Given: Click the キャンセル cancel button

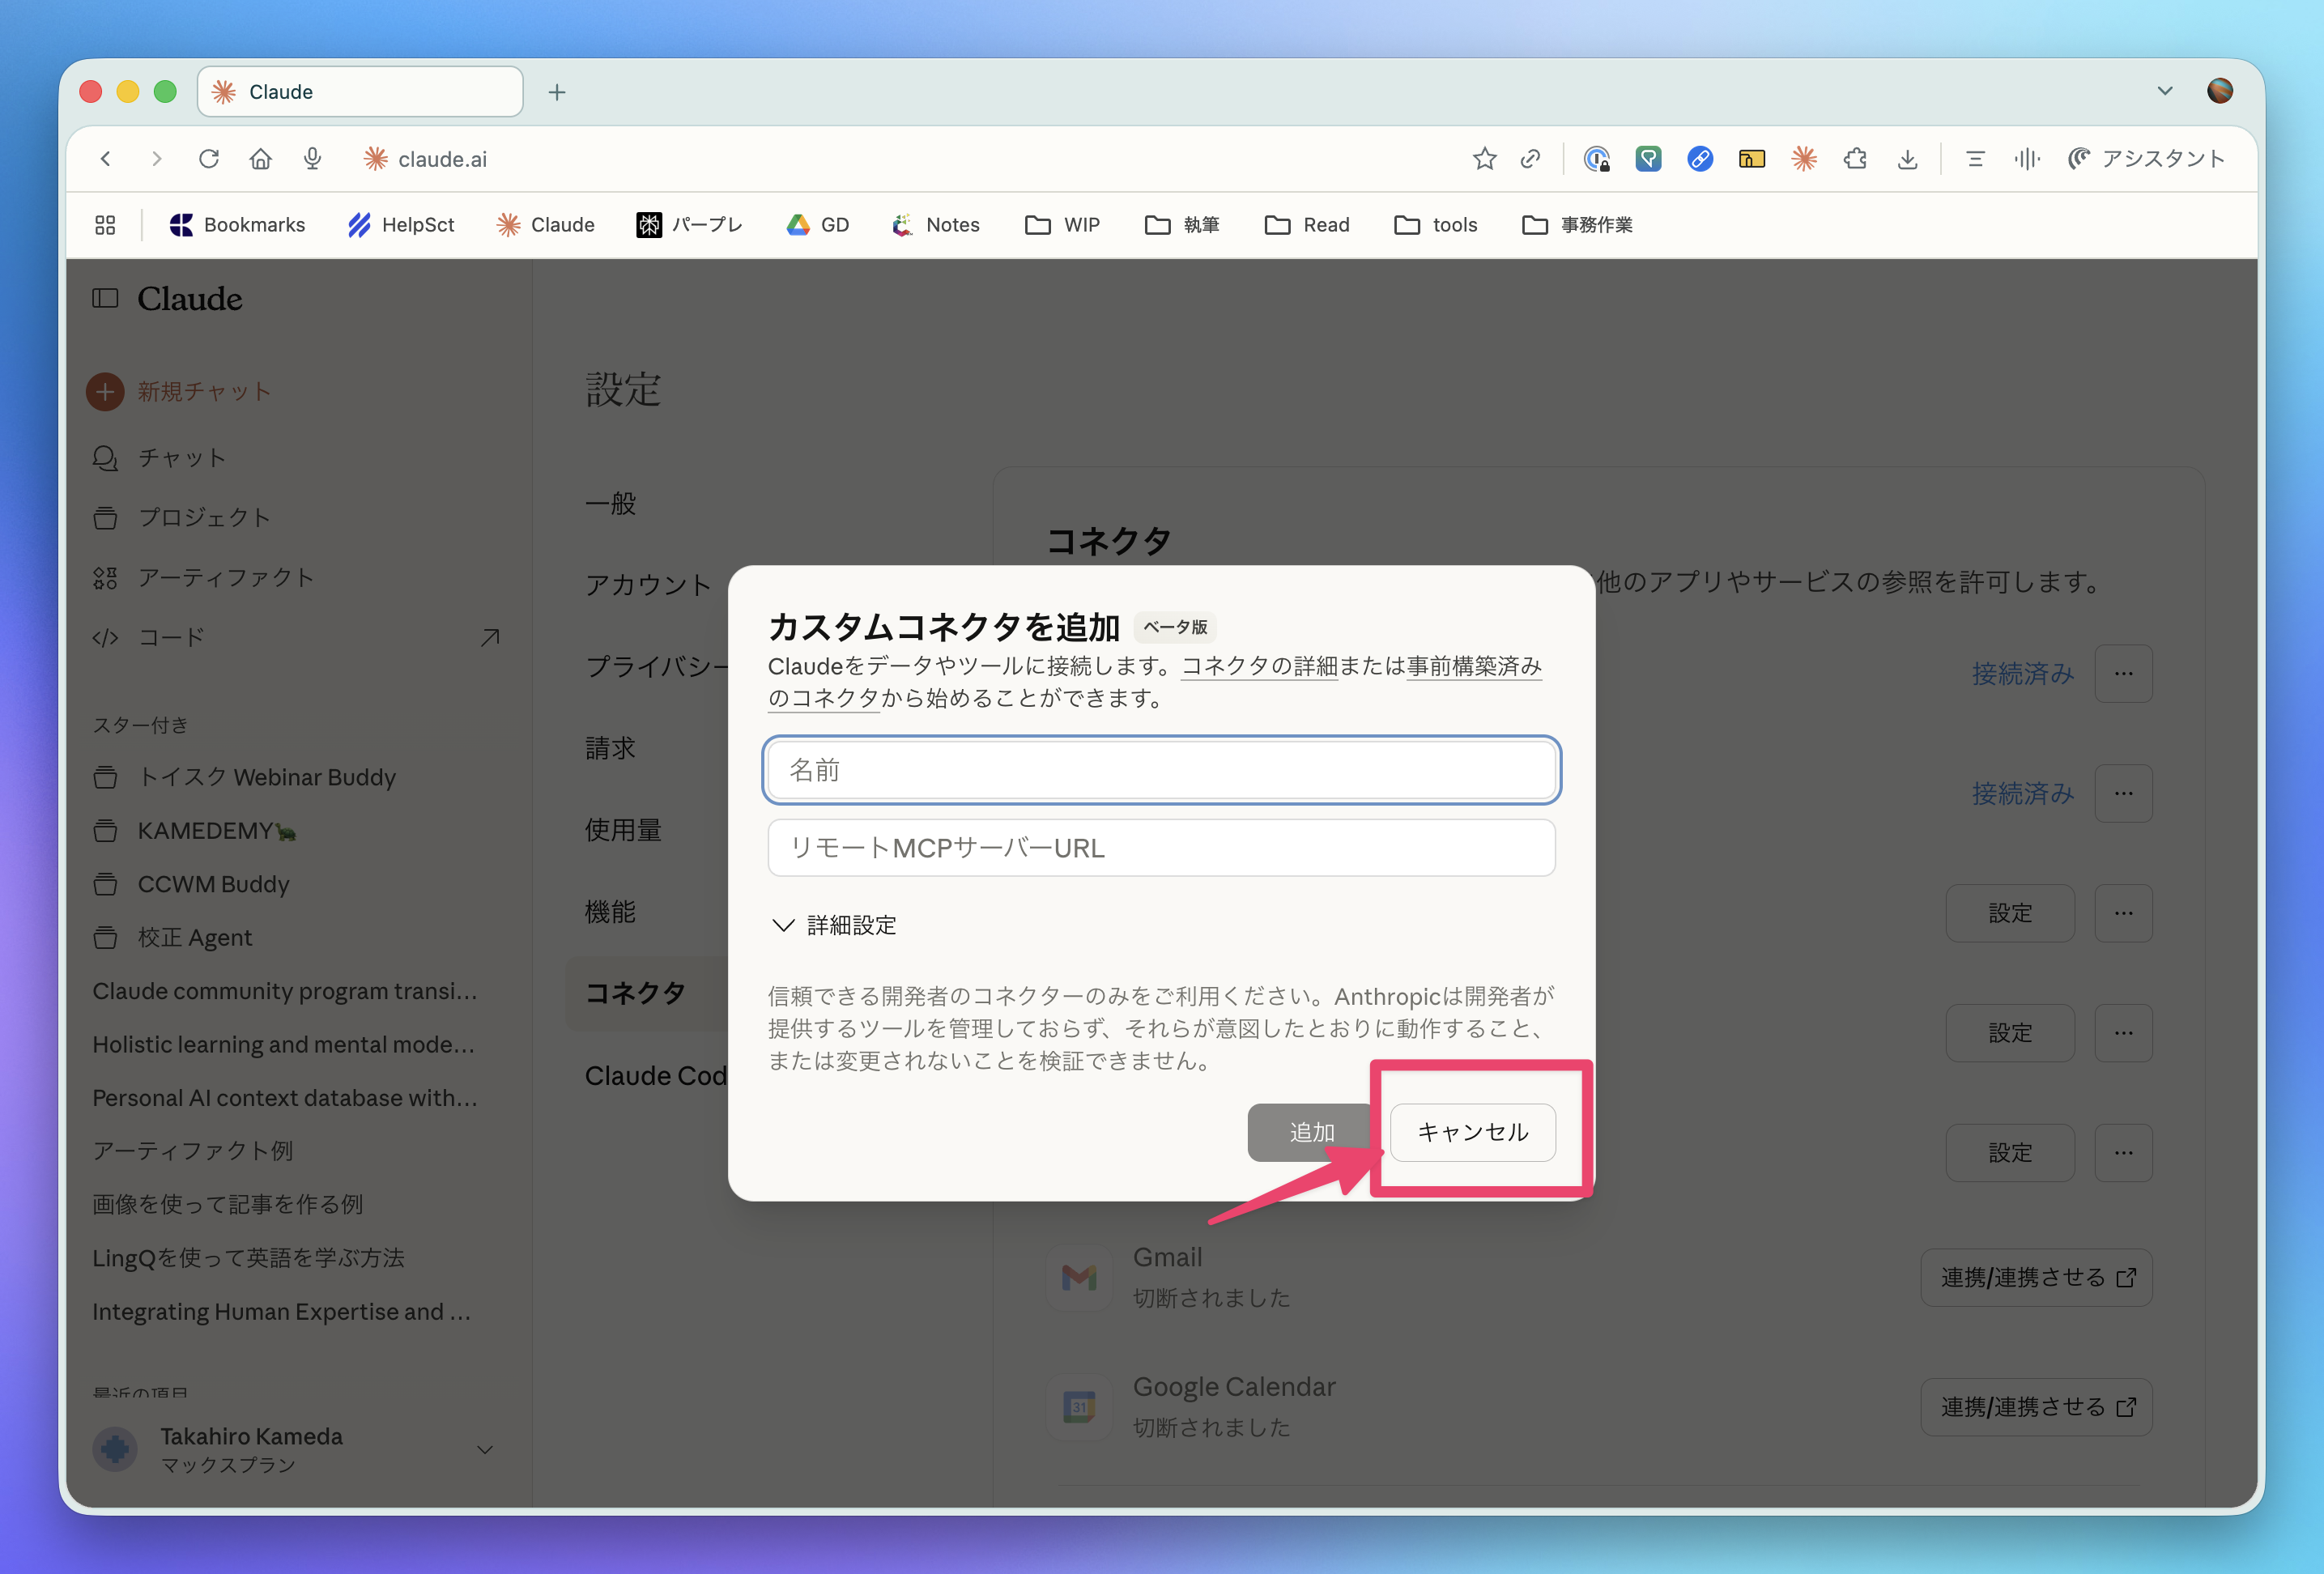Looking at the screenshot, I should [1472, 1132].
